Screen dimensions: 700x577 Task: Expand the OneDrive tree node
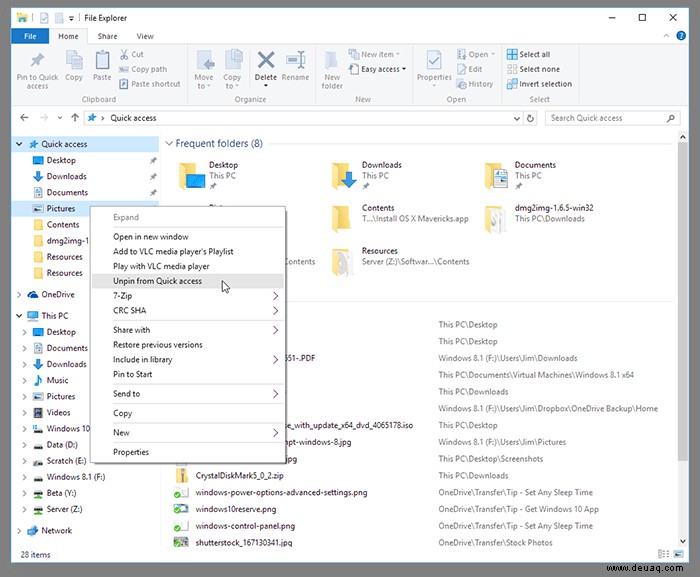pos(19,295)
